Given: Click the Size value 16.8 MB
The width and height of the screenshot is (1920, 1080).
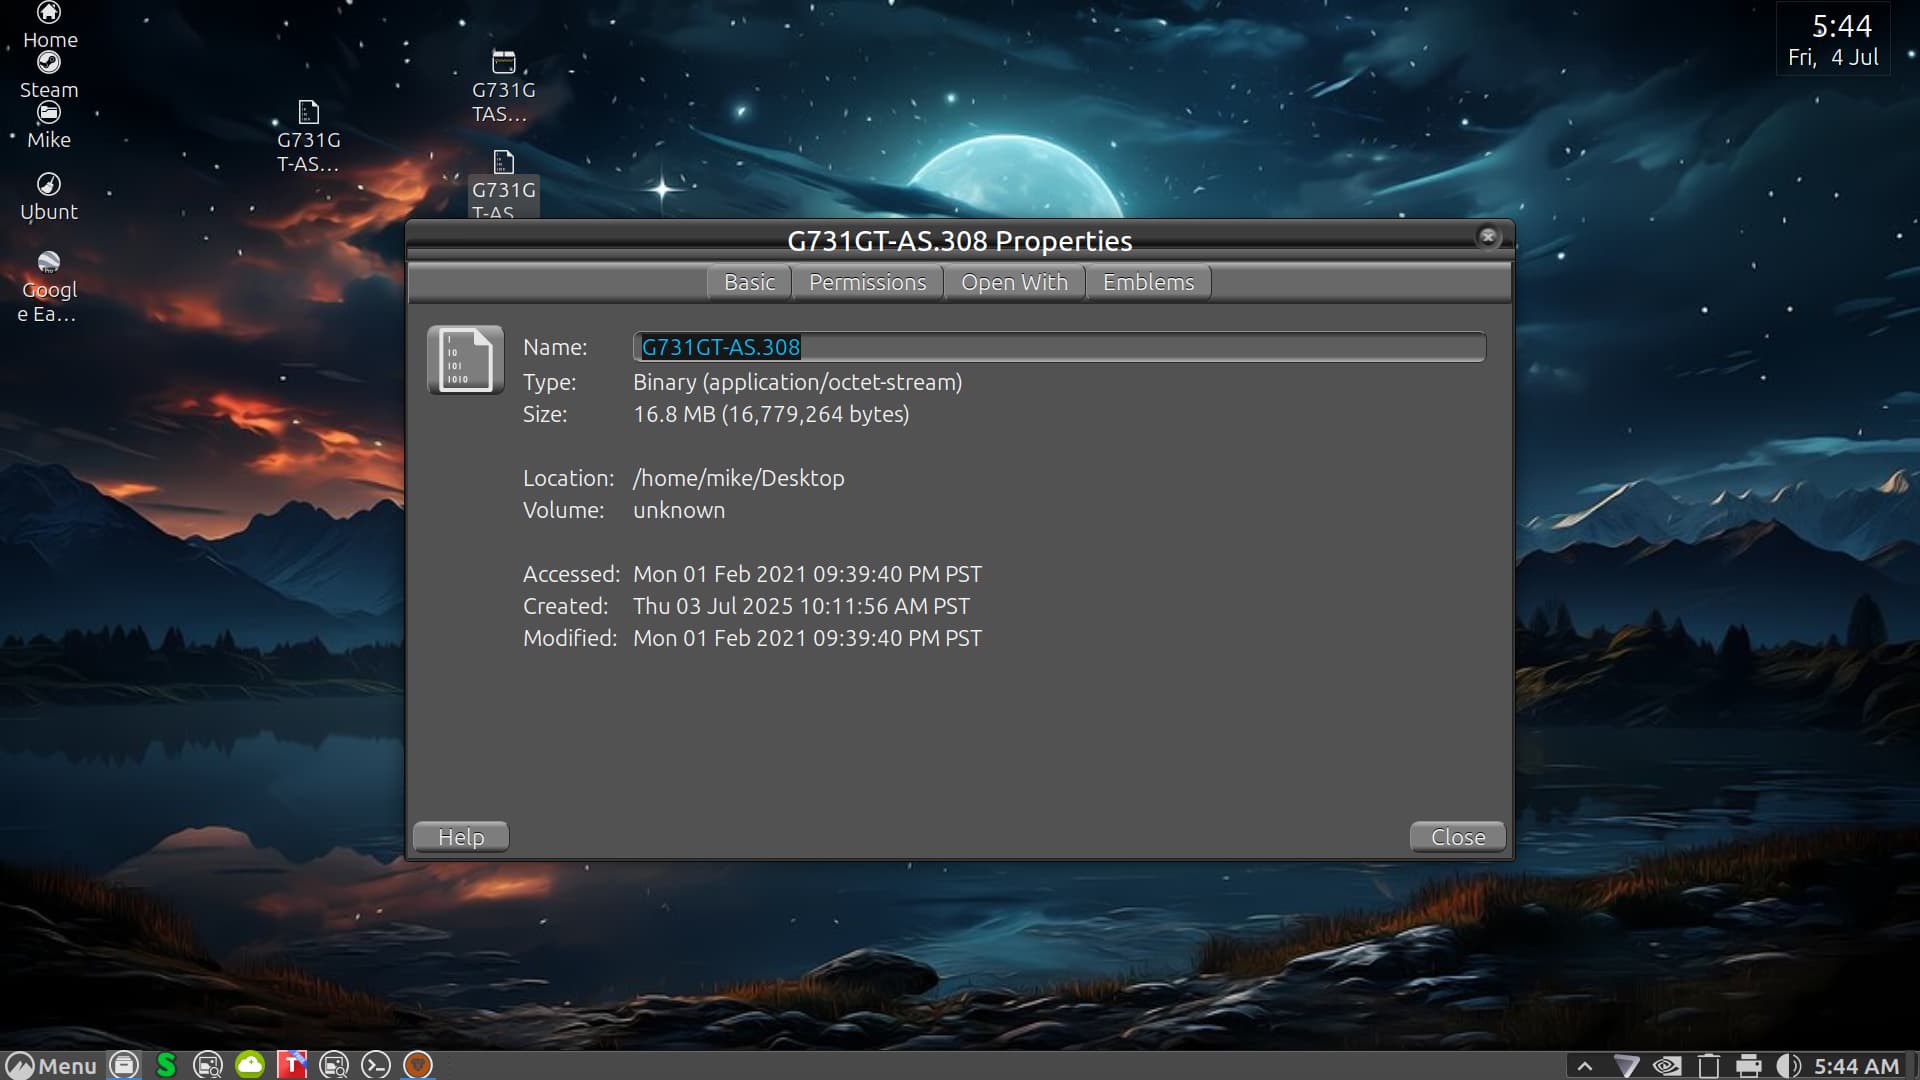Looking at the screenshot, I should pyautogui.click(x=771, y=414).
